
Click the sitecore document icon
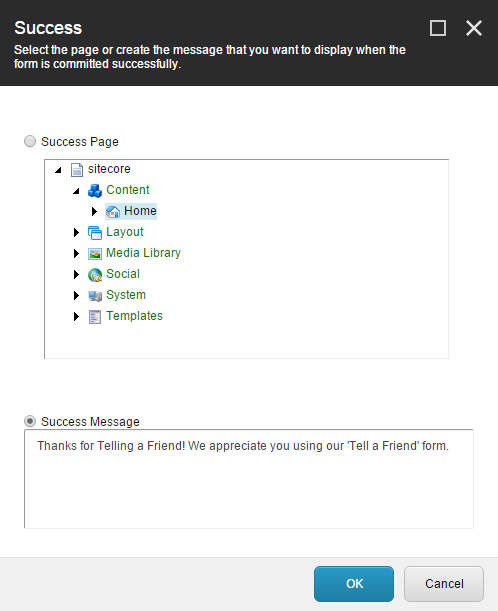point(77,170)
